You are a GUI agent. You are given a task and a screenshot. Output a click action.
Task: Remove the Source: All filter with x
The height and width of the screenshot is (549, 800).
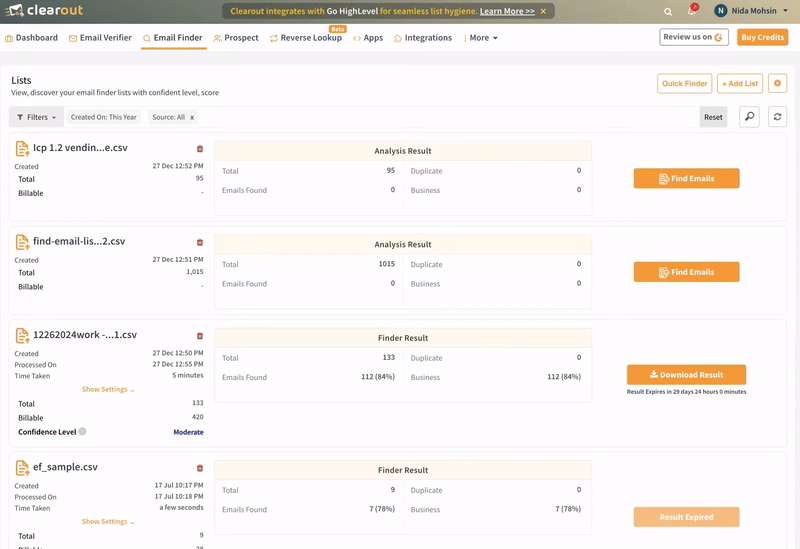192,117
